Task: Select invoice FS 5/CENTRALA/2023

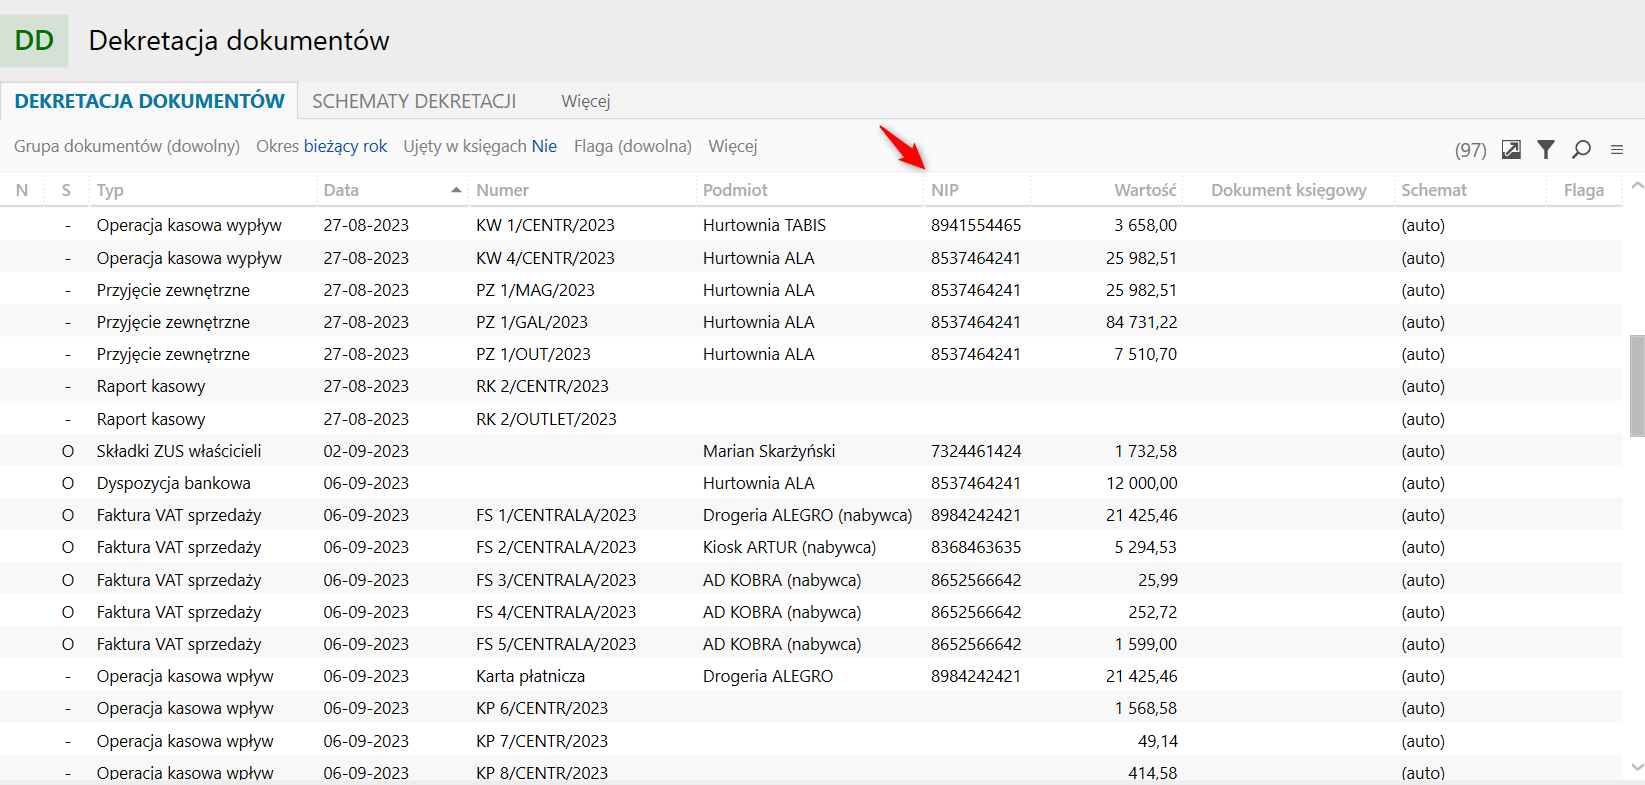Action: coord(556,644)
